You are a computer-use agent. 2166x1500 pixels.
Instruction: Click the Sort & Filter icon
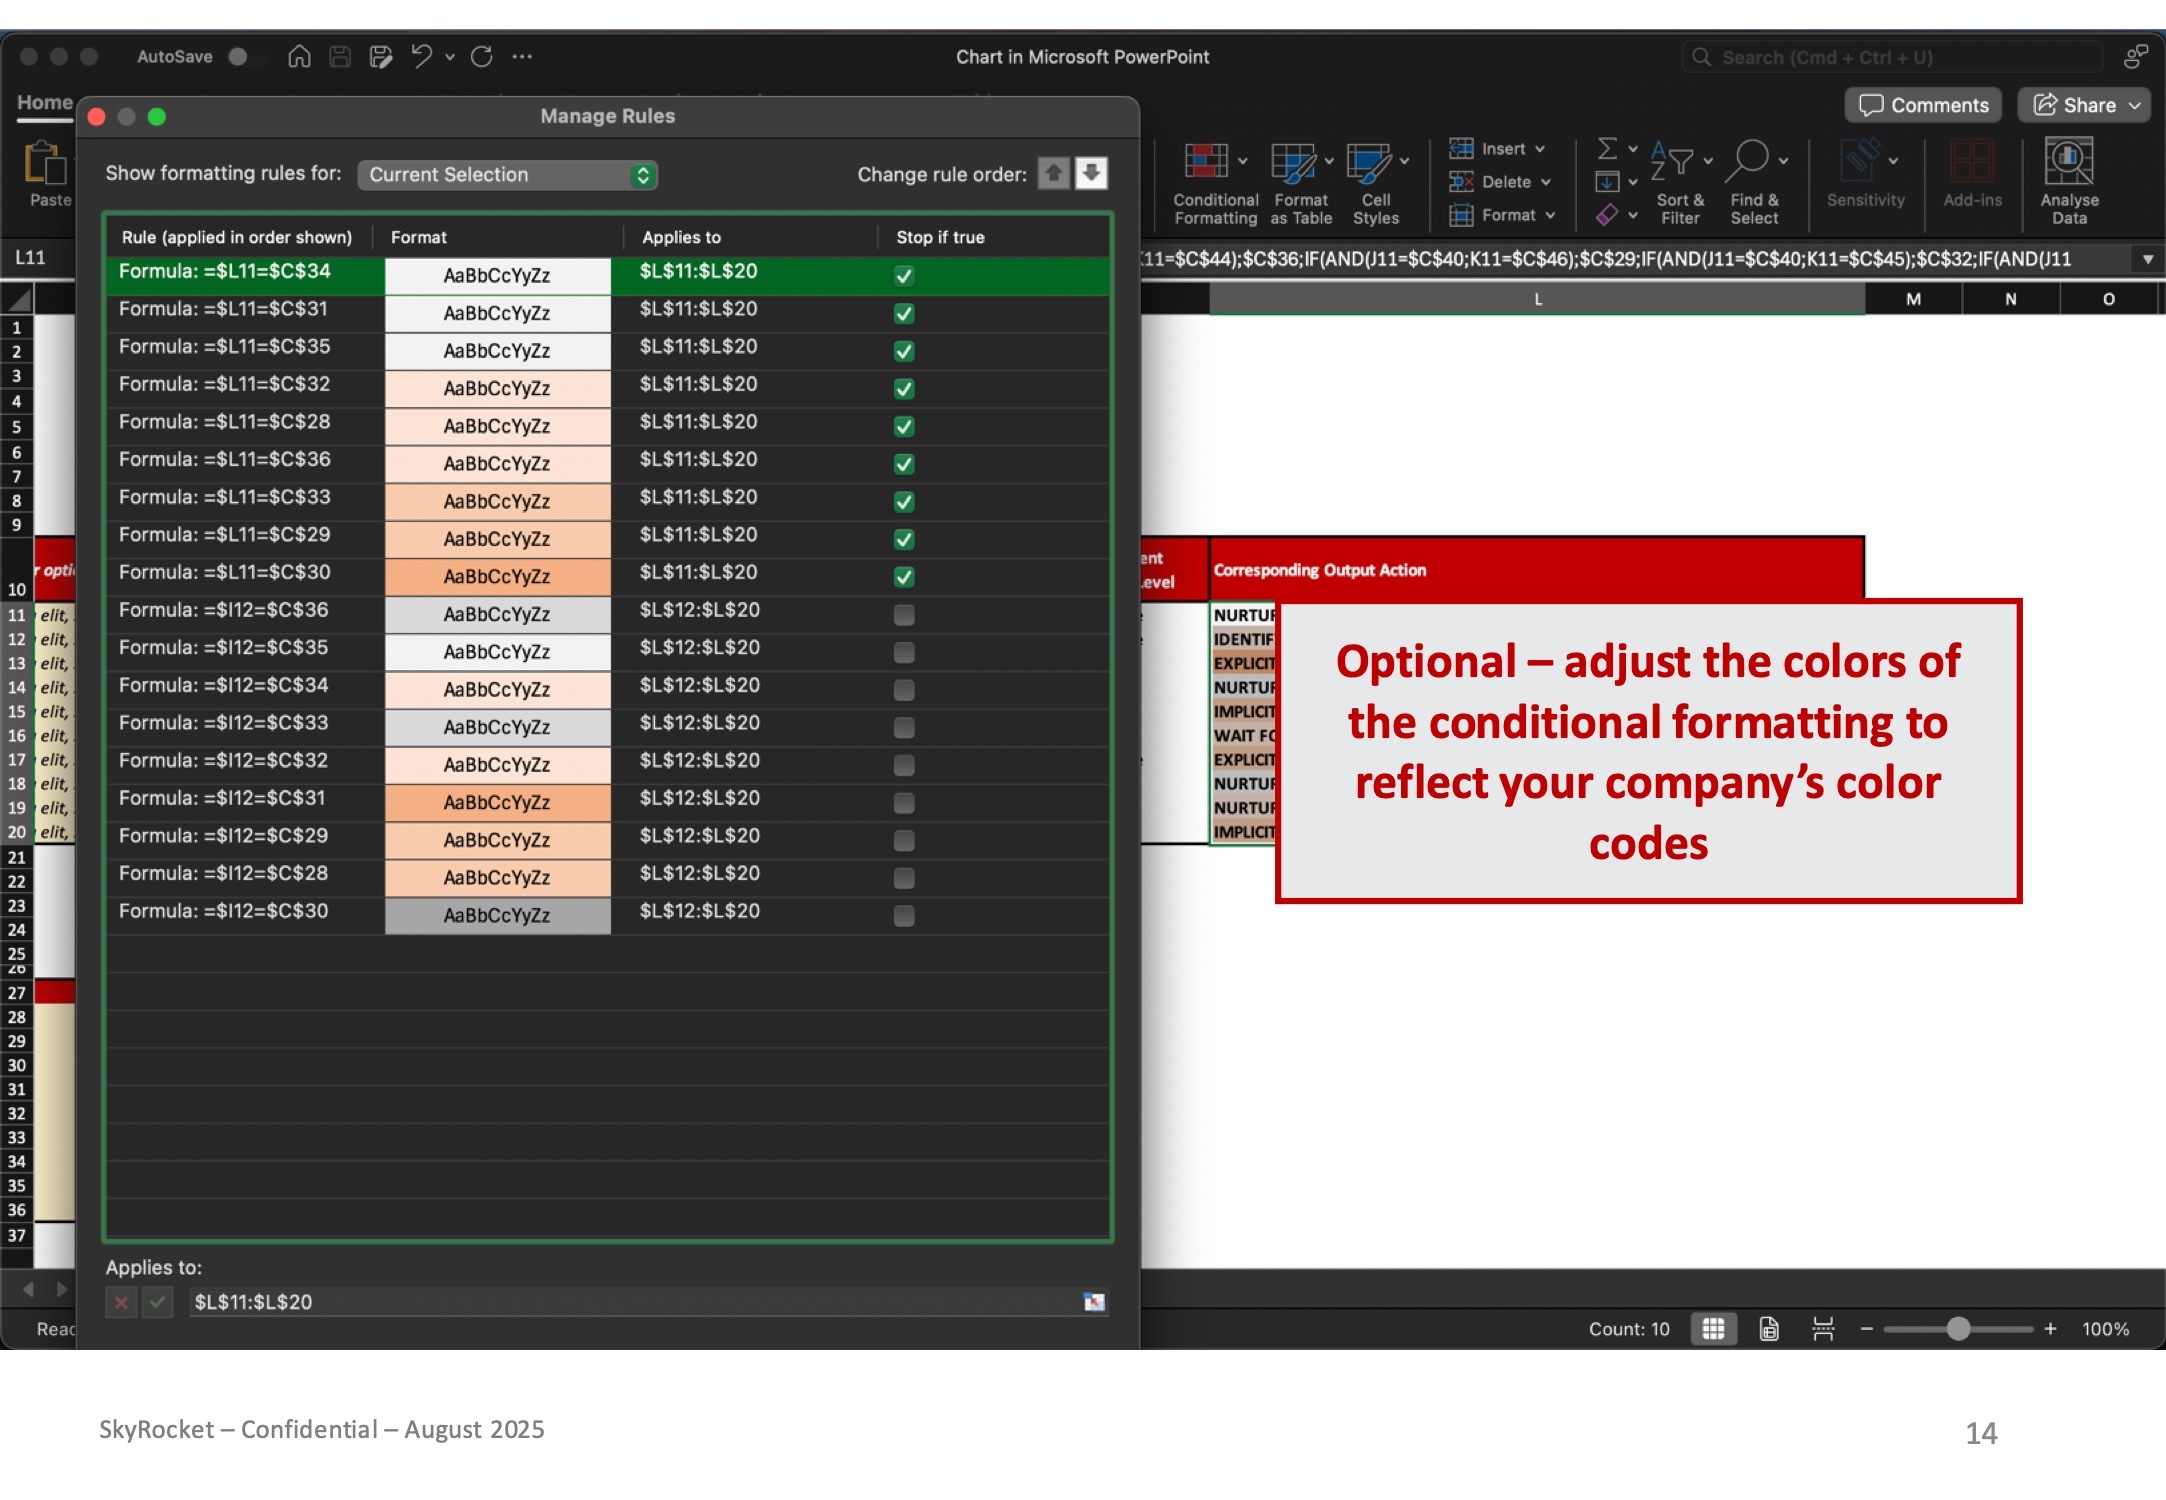click(x=1673, y=160)
